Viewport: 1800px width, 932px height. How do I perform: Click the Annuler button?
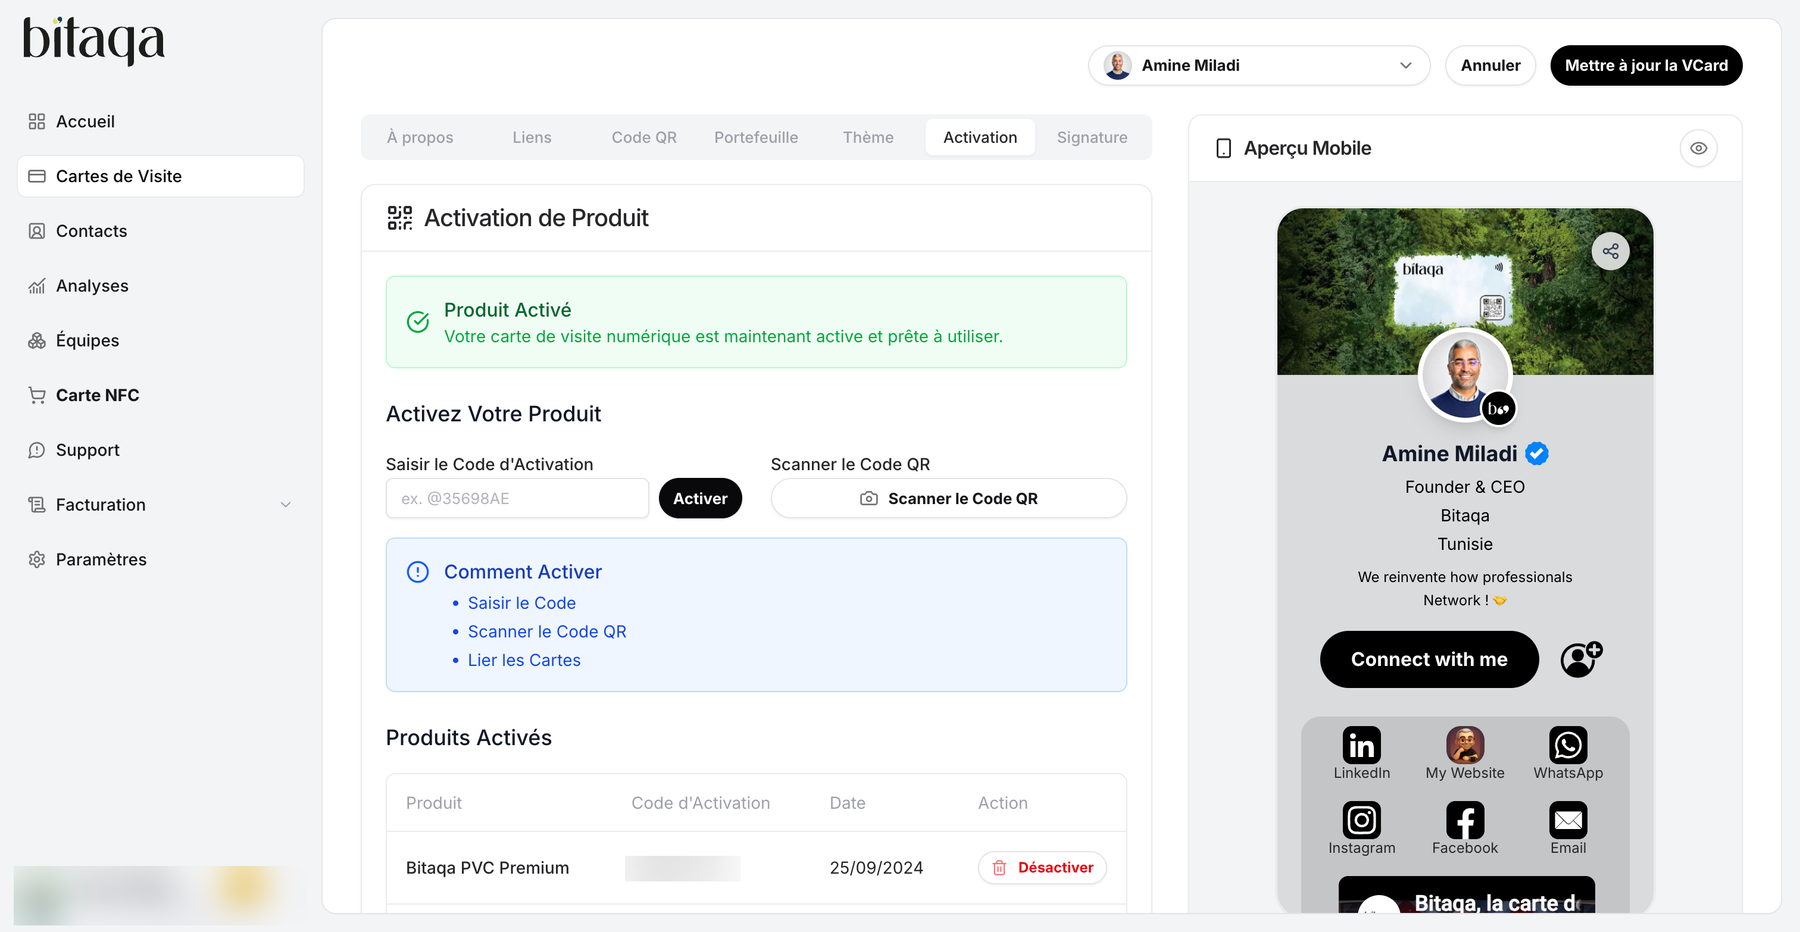[1490, 65]
